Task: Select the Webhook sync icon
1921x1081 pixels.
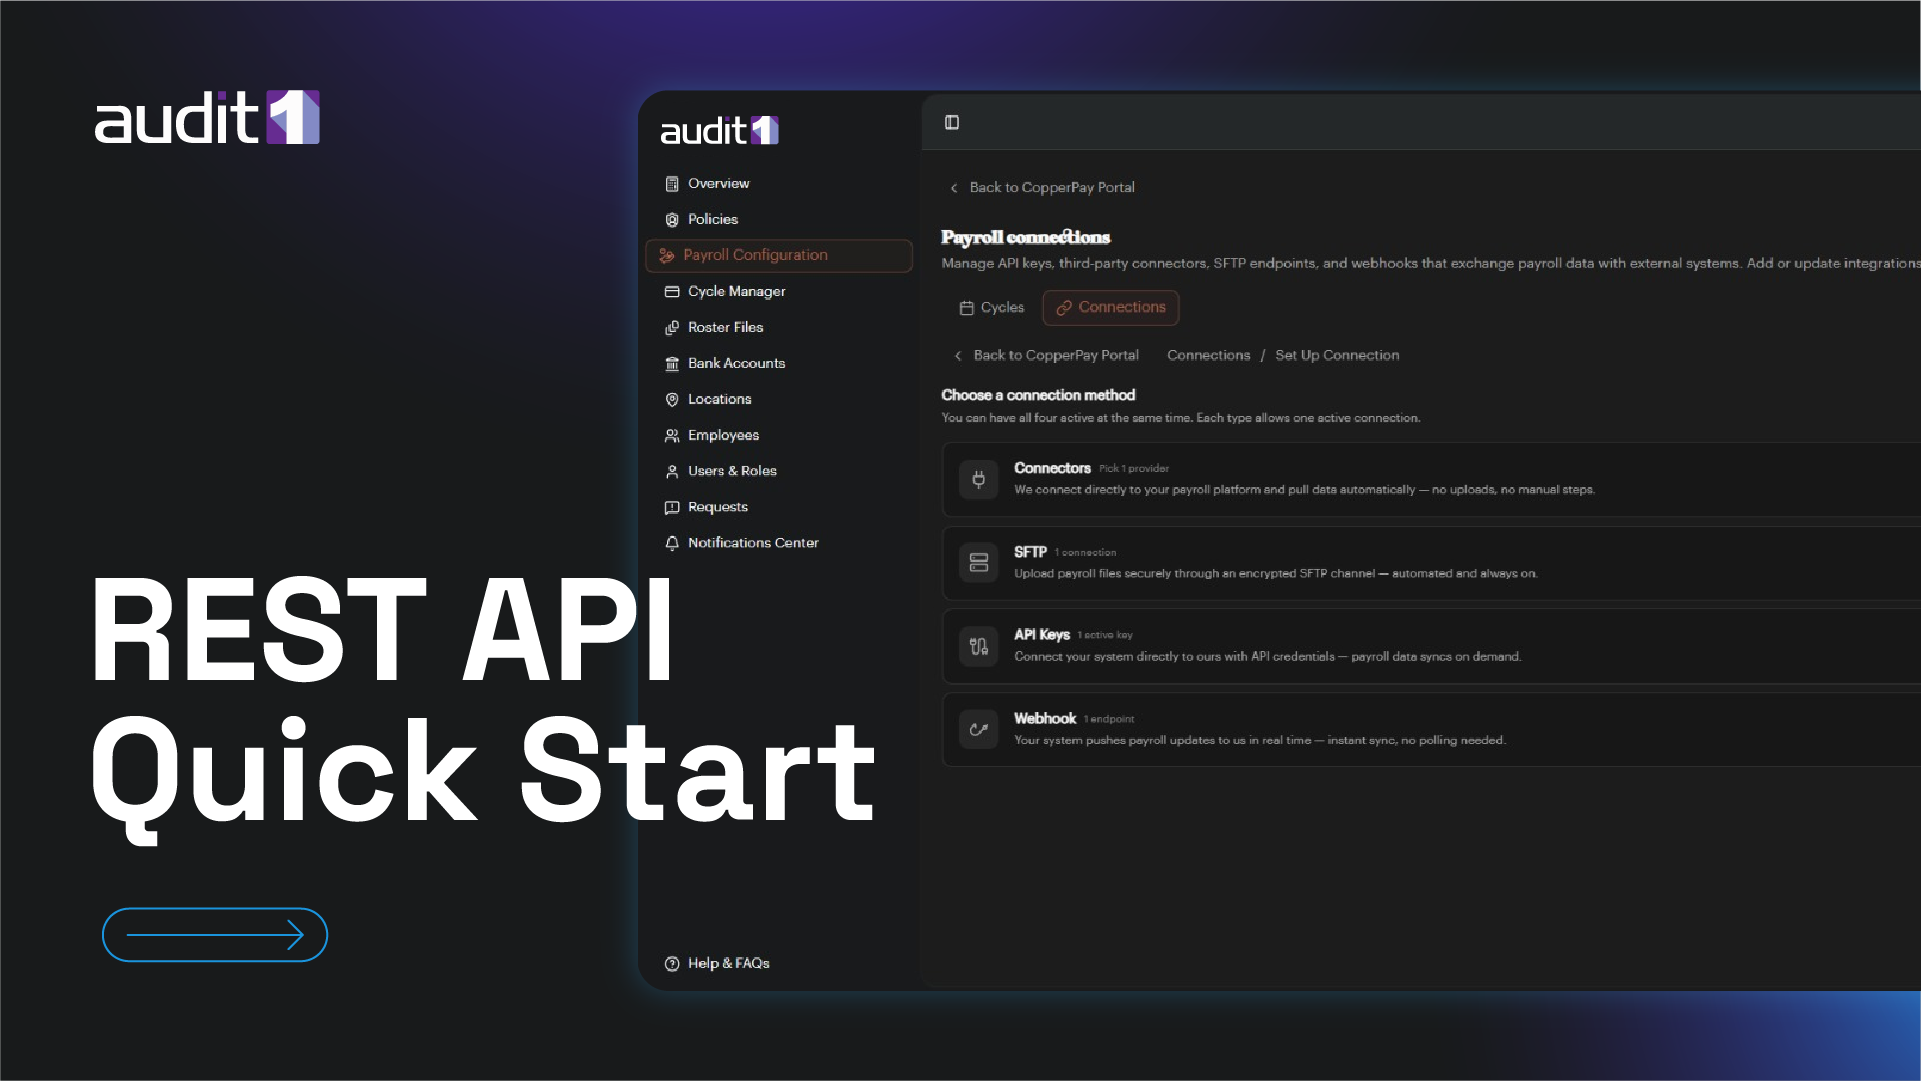Action: pos(978,728)
